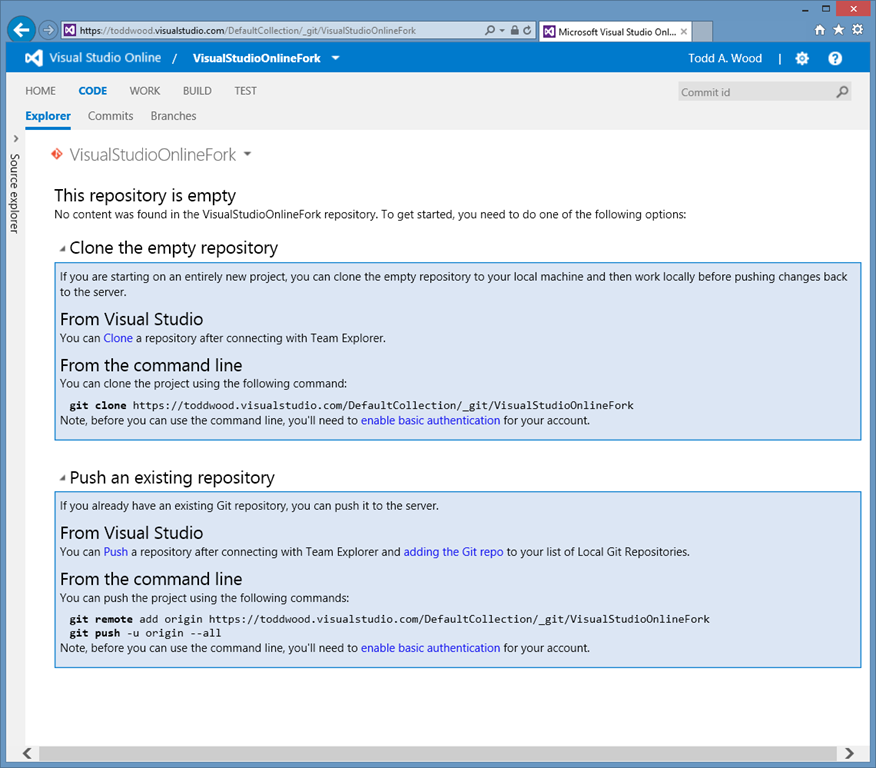Viewport: 876px width, 768px height.
Task: Open browser favorites star icon
Action: click(x=839, y=30)
